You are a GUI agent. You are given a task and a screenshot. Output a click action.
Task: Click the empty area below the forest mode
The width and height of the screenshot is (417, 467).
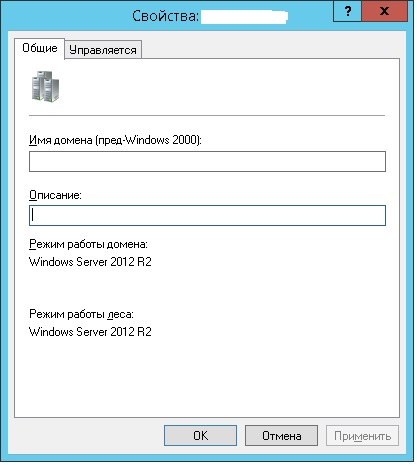click(207, 377)
